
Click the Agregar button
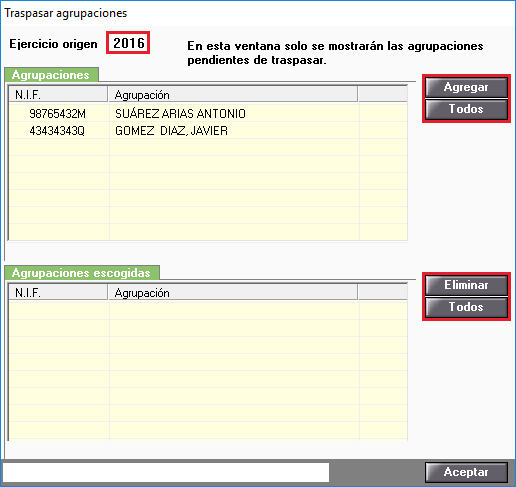[x=466, y=87]
